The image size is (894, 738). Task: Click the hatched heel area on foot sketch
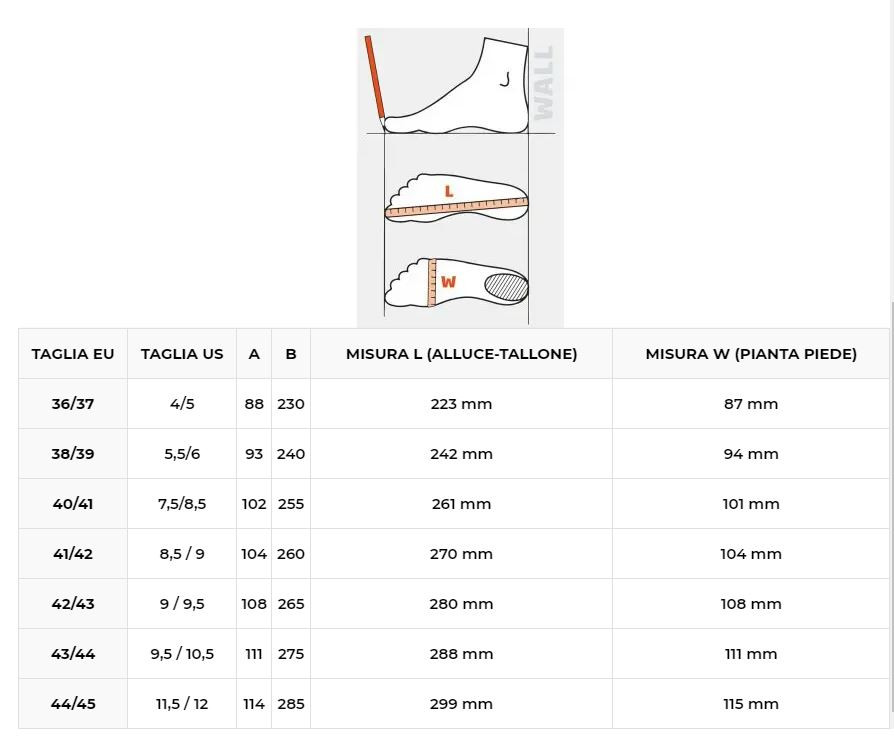point(506,286)
